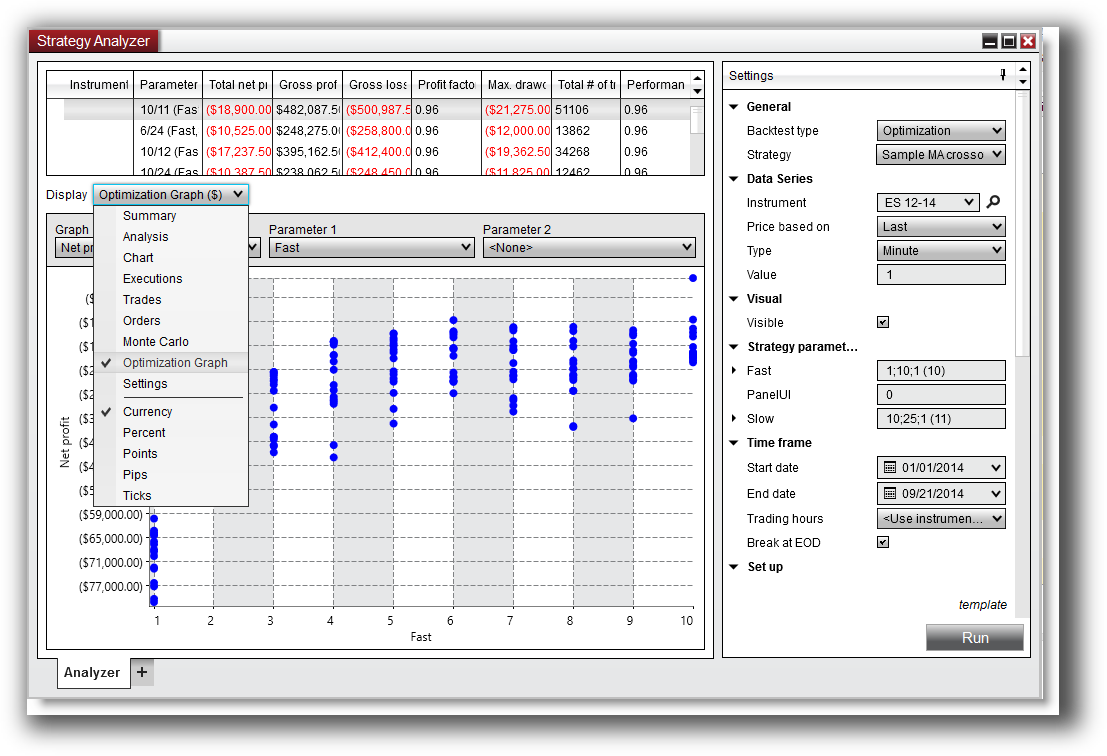Expand the Slow strategy parameter
The height and width of the screenshot is (756, 1107).
click(x=734, y=418)
